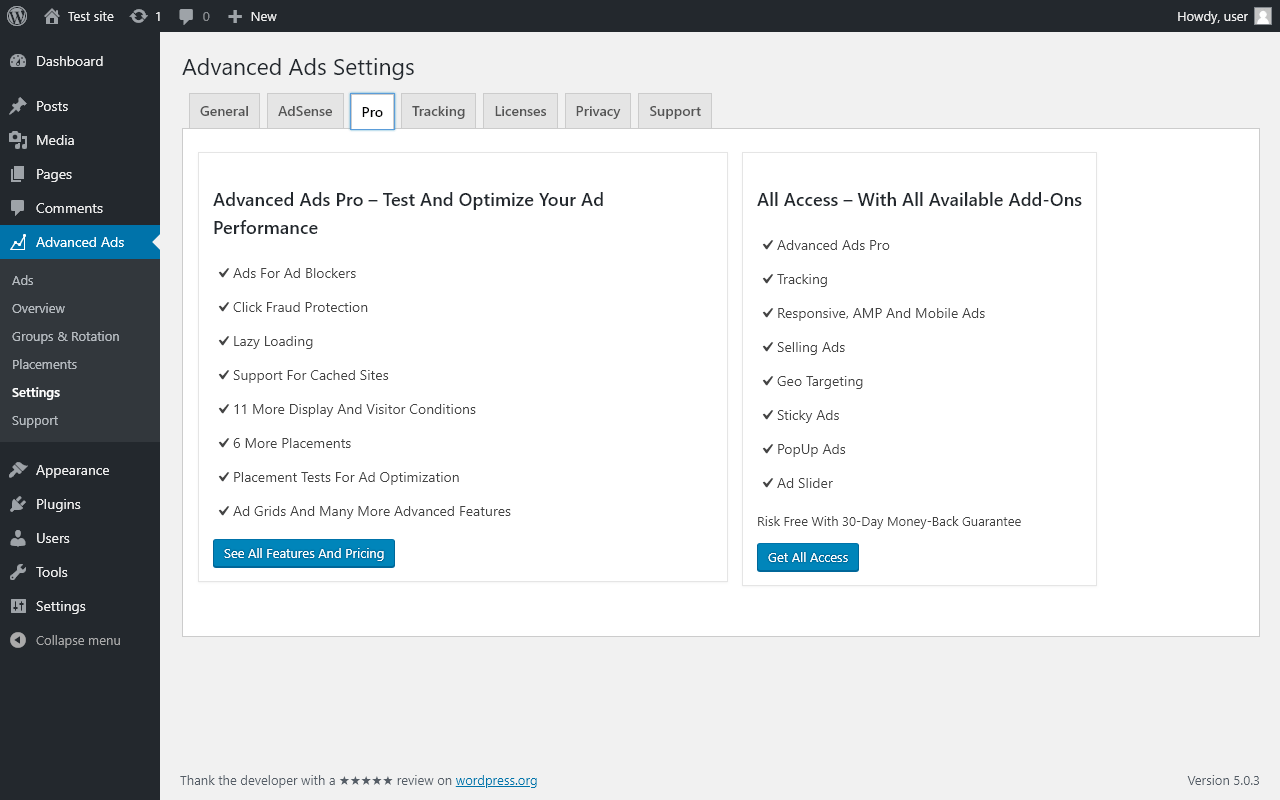
Task: Open Advanced Ads menu label
Action: tap(80, 242)
